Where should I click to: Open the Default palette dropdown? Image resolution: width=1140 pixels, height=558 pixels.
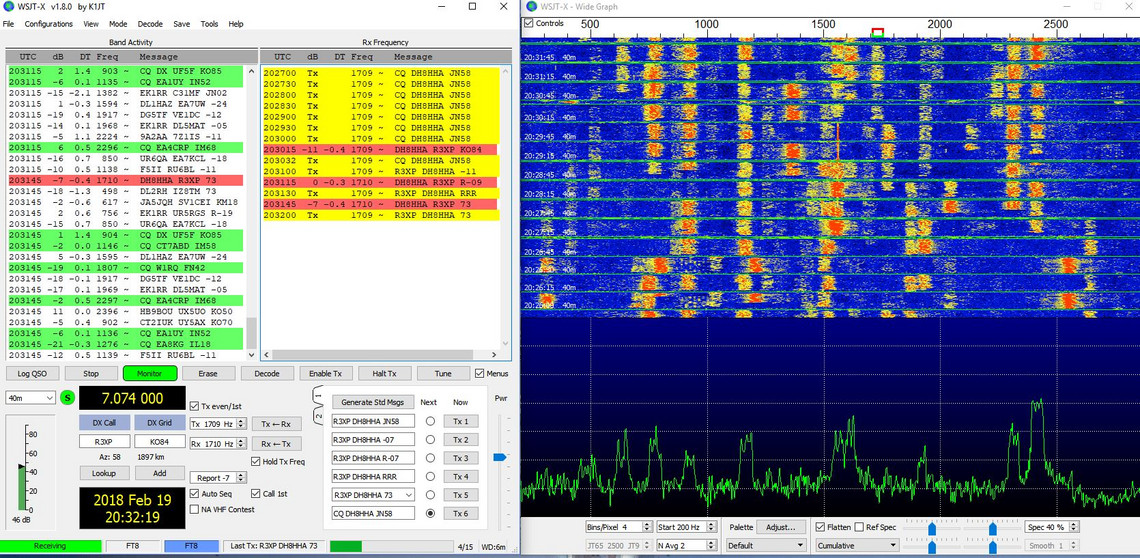767,545
